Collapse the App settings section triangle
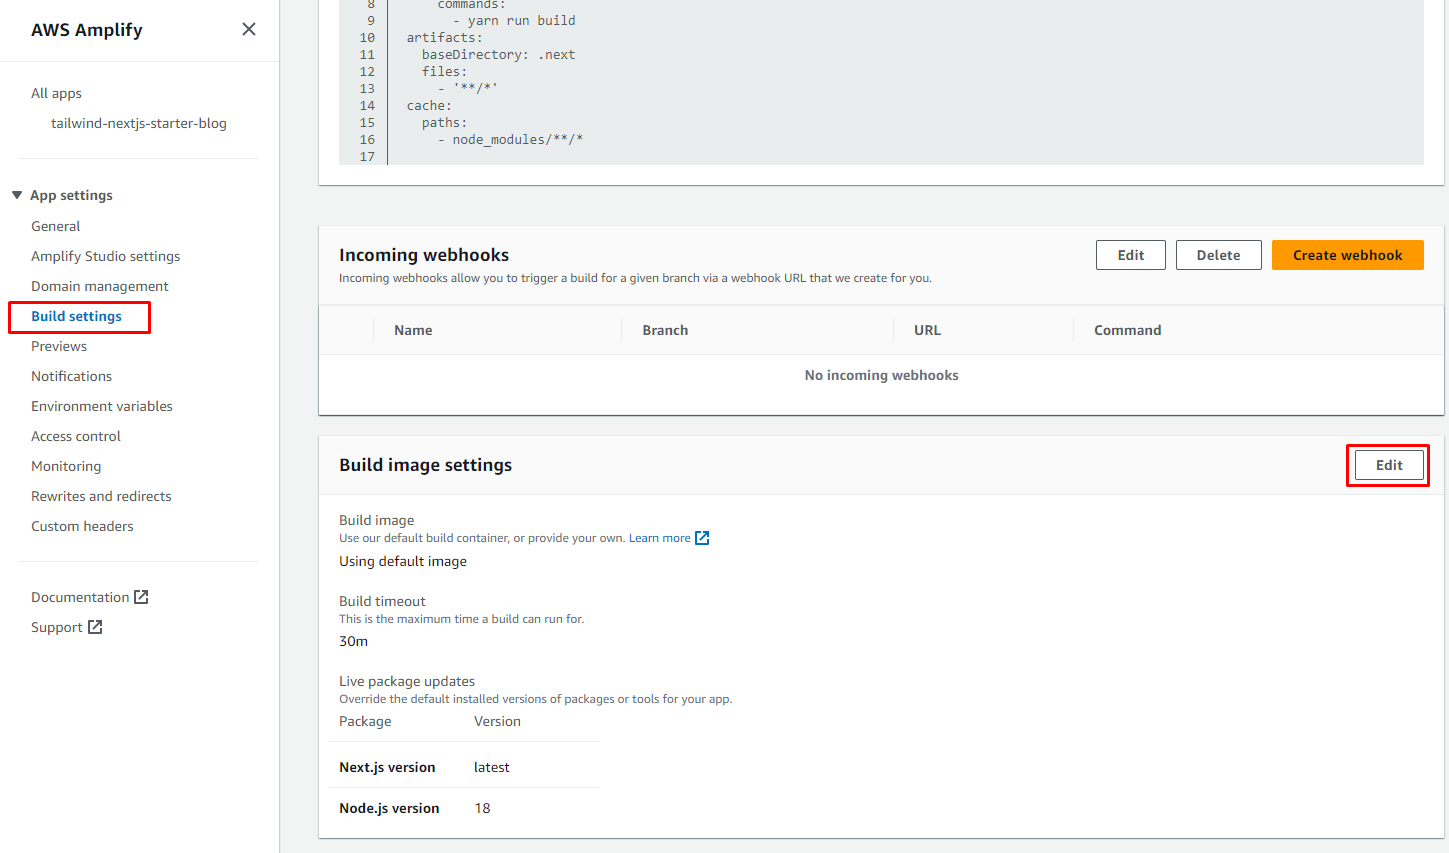The height and width of the screenshot is (853, 1449). [x=17, y=195]
